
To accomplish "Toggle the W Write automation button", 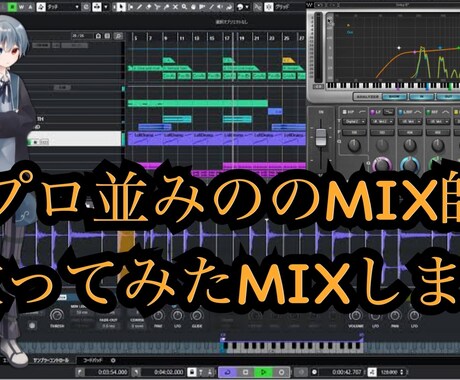I will (x=21, y=7).
